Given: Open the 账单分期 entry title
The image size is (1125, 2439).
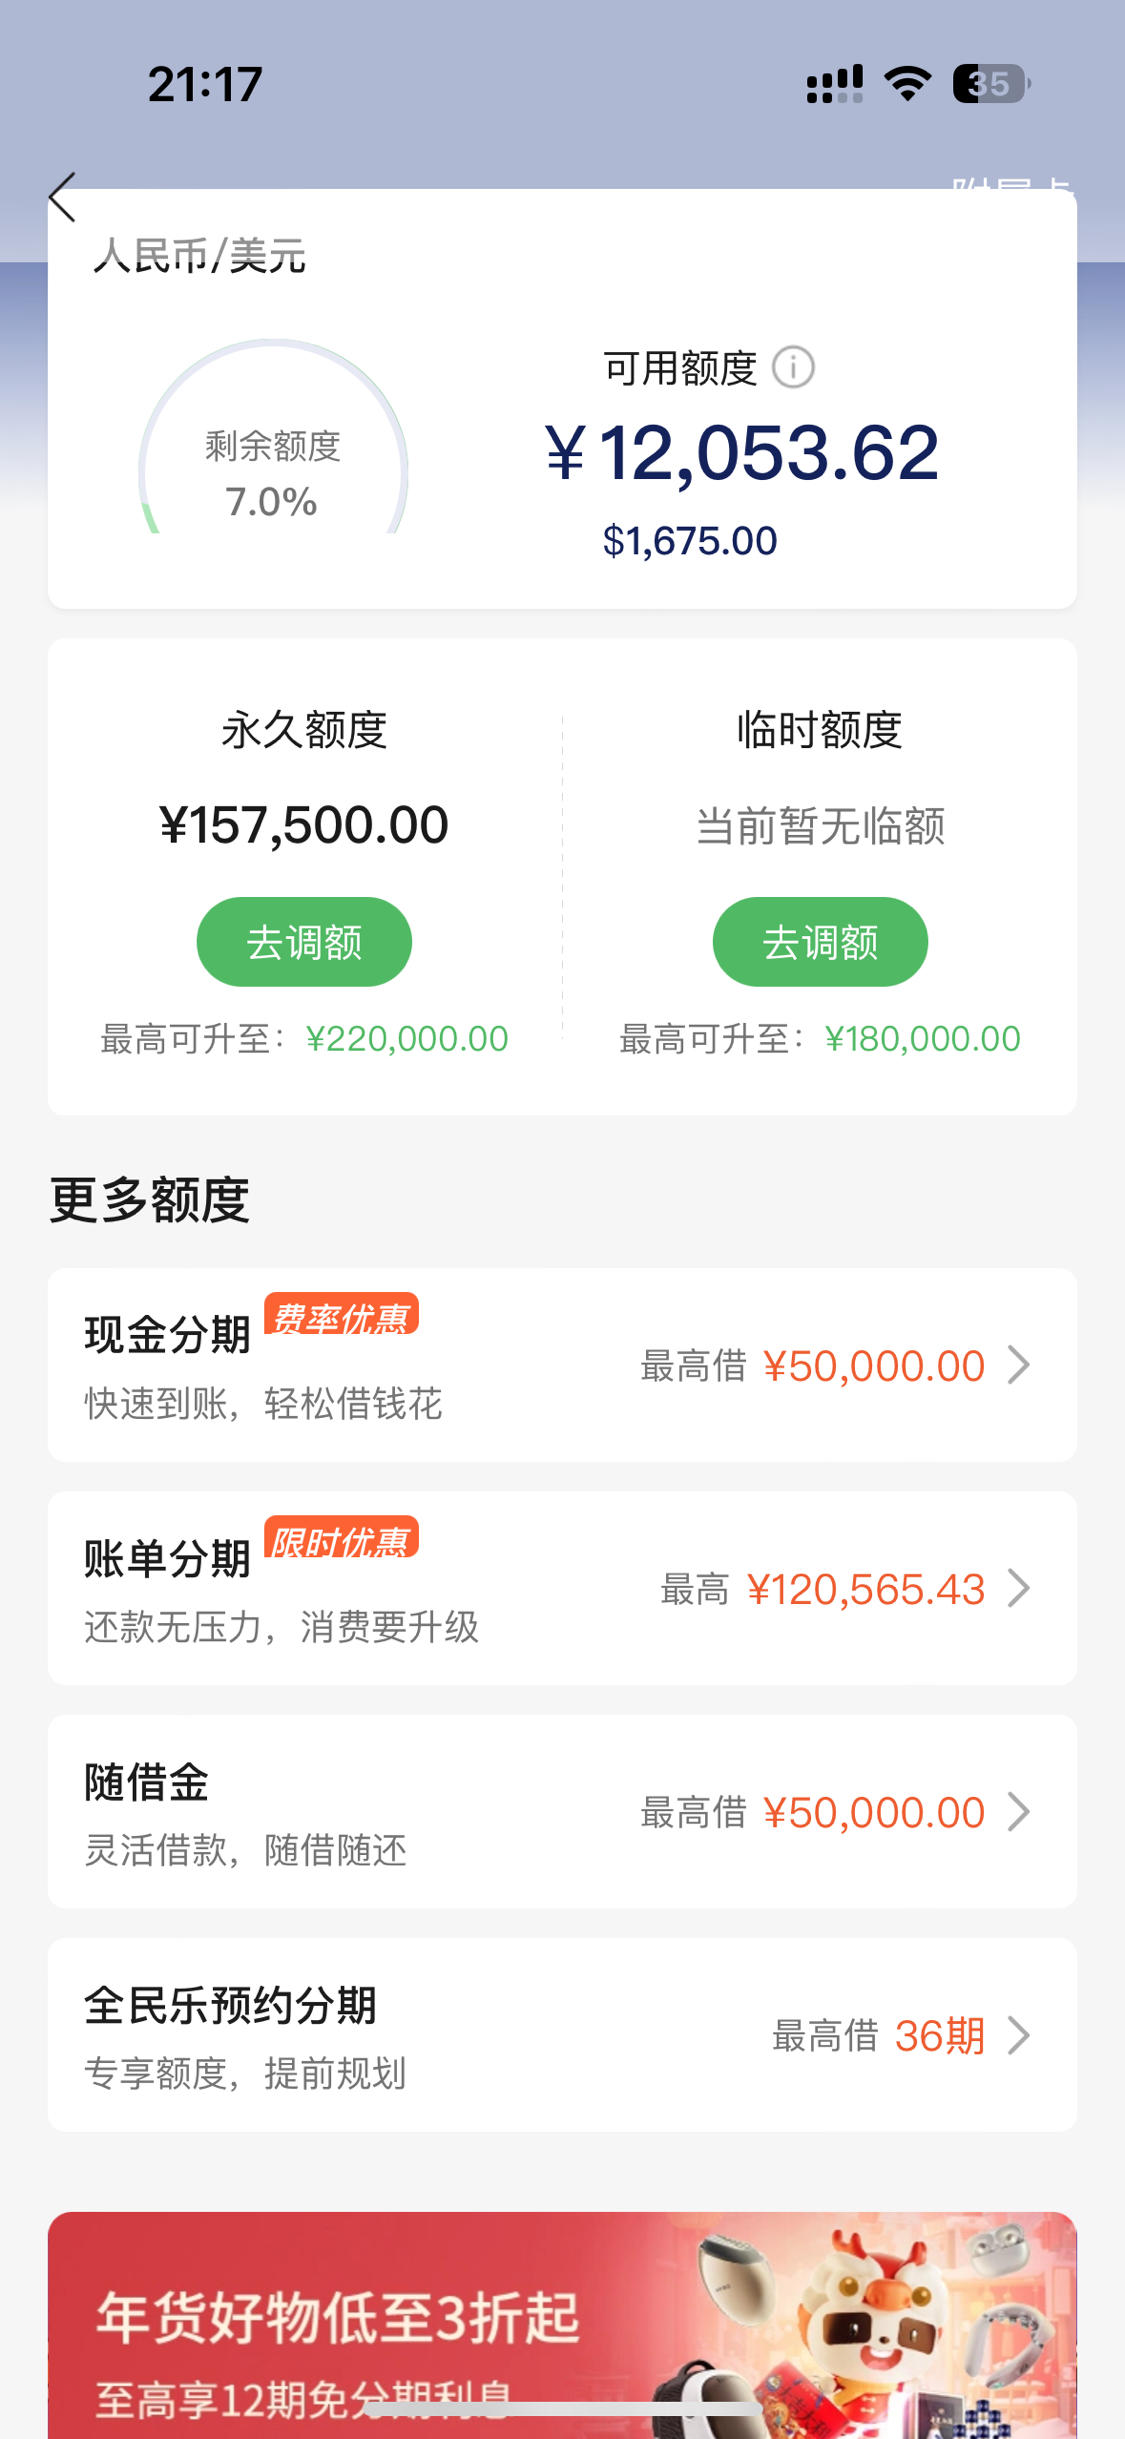Looking at the screenshot, I should (167, 1558).
